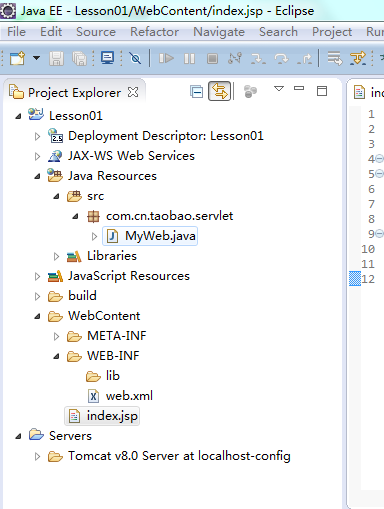Image resolution: width=384 pixels, height=509 pixels.
Task: Expand the MyWeb.java node
Action: coord(94,236)
